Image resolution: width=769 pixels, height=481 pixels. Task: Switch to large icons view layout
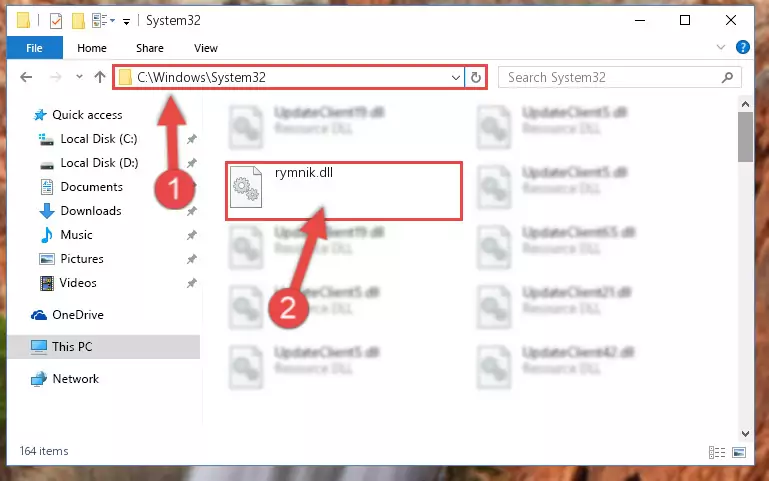pyautogui.click(x=739, y=452)
